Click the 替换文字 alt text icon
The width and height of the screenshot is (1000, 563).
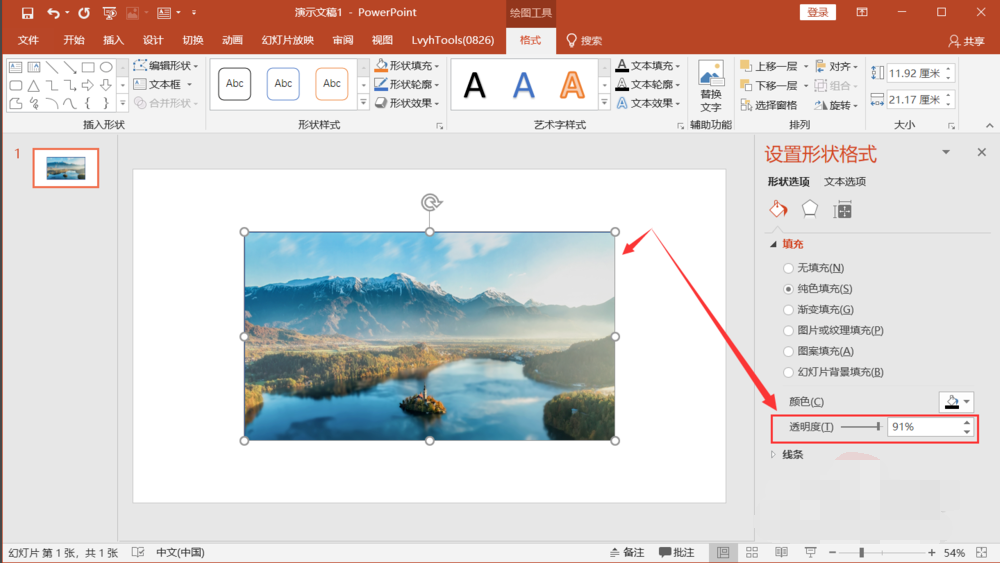coord(711,85)
